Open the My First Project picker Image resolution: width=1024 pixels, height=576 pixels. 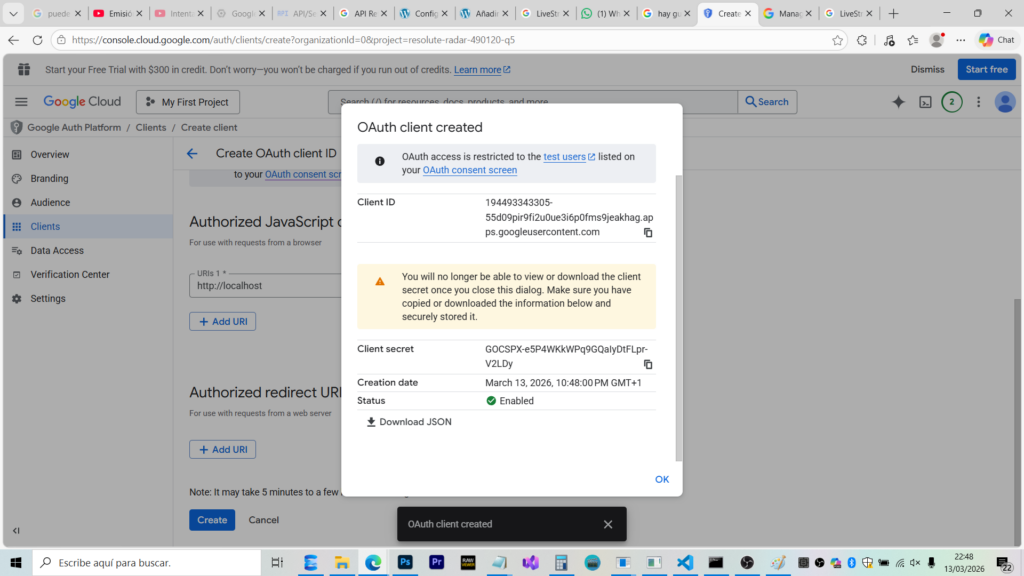coord(187,102)
